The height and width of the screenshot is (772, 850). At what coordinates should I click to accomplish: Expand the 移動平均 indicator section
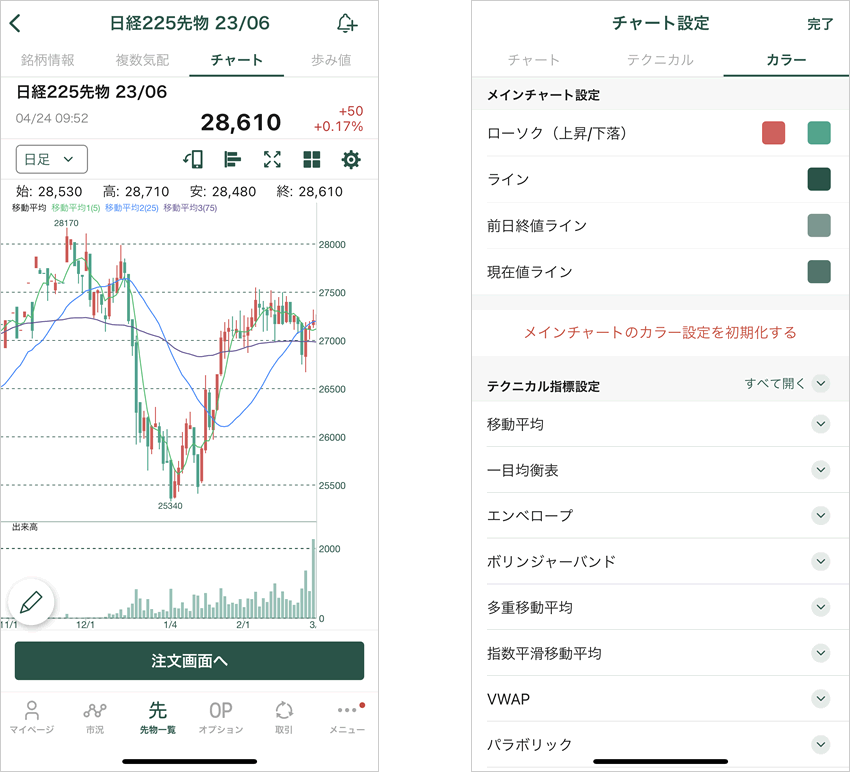click(x=821, y=424)
